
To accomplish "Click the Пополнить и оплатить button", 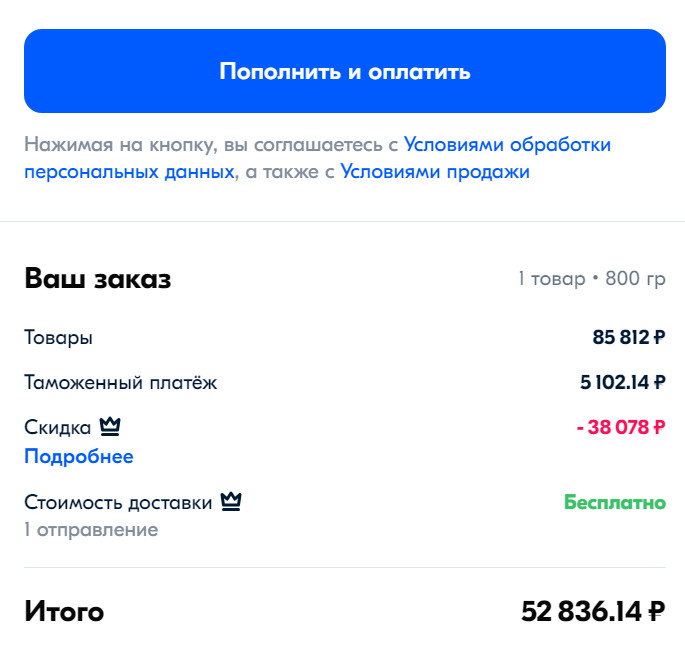I will pos(344,71).
